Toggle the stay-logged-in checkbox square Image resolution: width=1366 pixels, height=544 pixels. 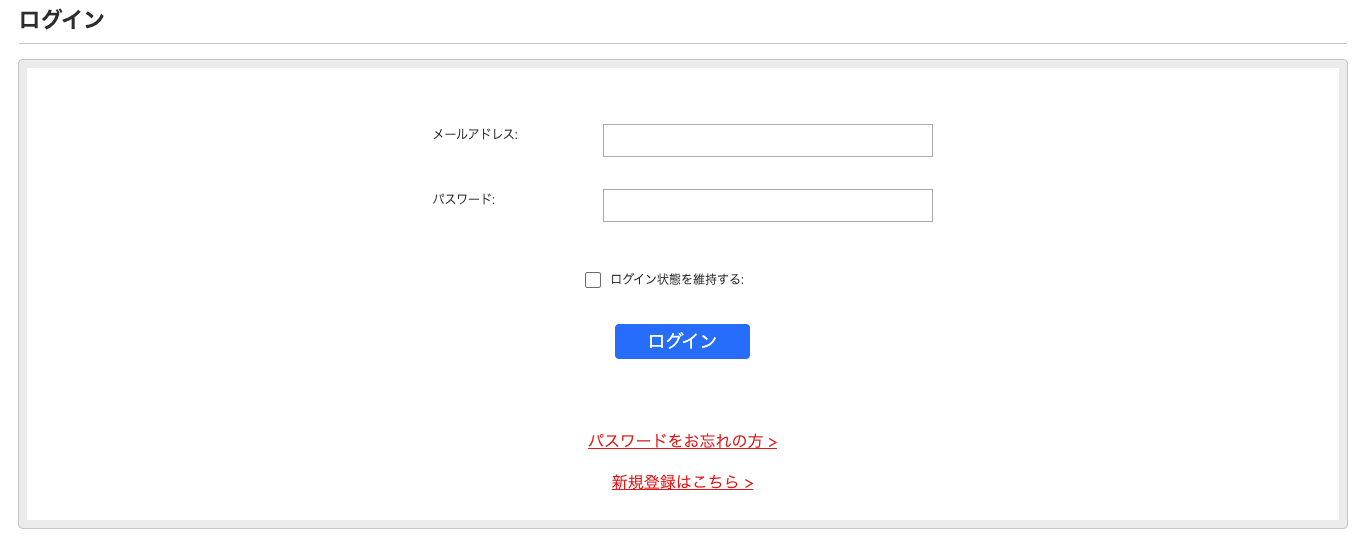[593, 280]
